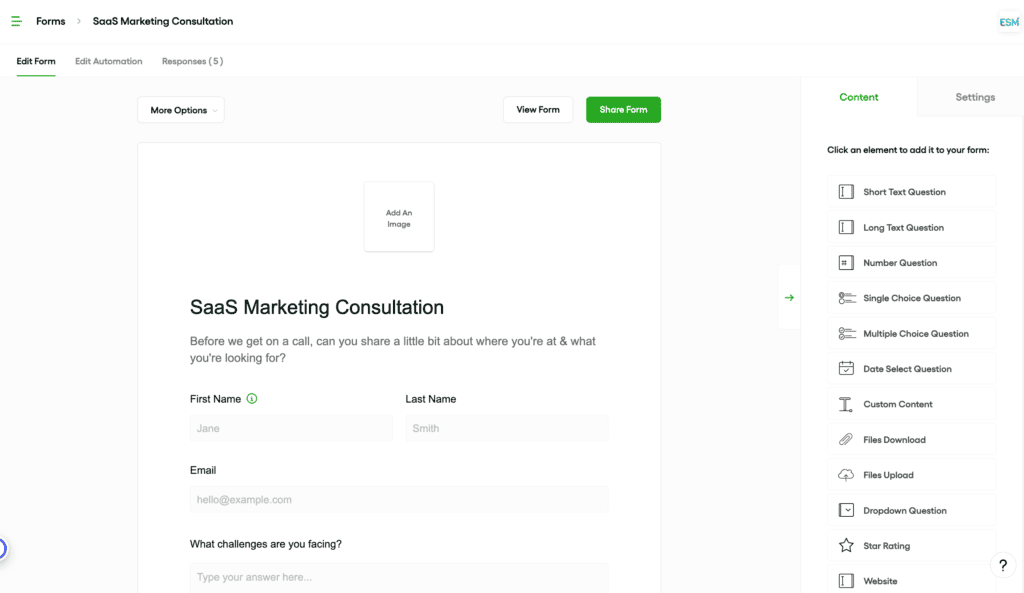The height and width of the screenshot is (593, 1024).
Task: Expand the More Options dropdown
Action: click(181, 110)
